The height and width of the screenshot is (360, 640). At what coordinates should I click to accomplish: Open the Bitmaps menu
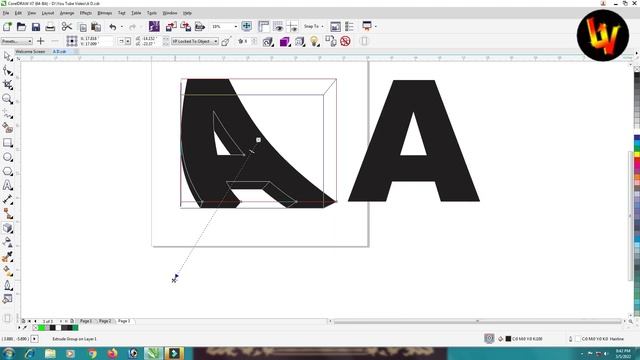(x=104, y=13)
